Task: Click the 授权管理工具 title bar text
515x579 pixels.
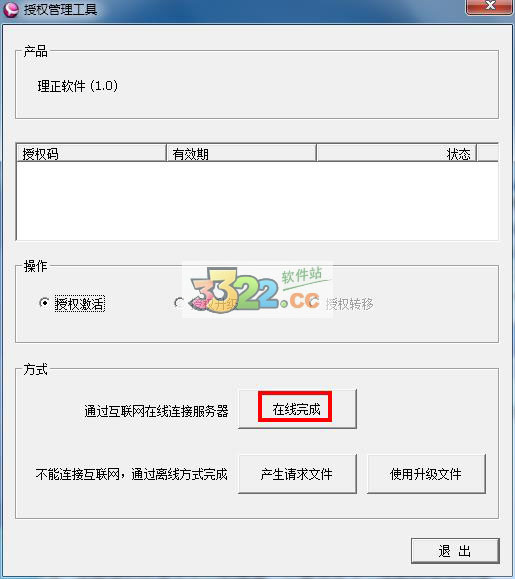Action: (x=61, y=9)
